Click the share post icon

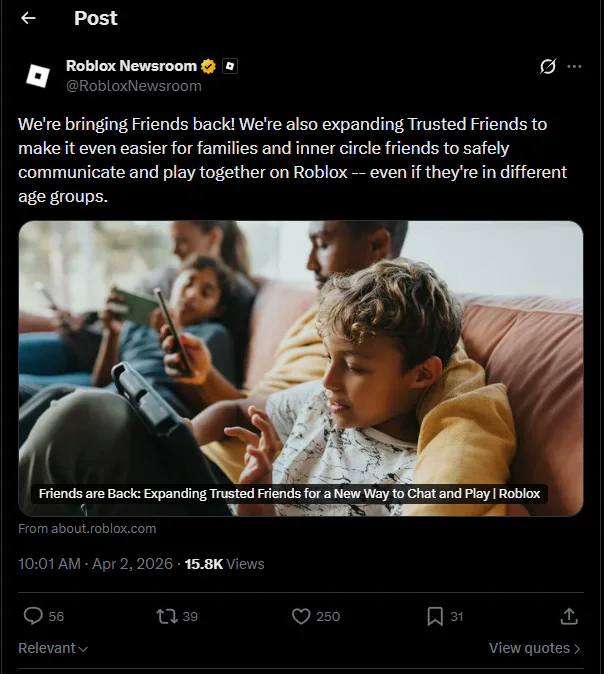[569, 616]
